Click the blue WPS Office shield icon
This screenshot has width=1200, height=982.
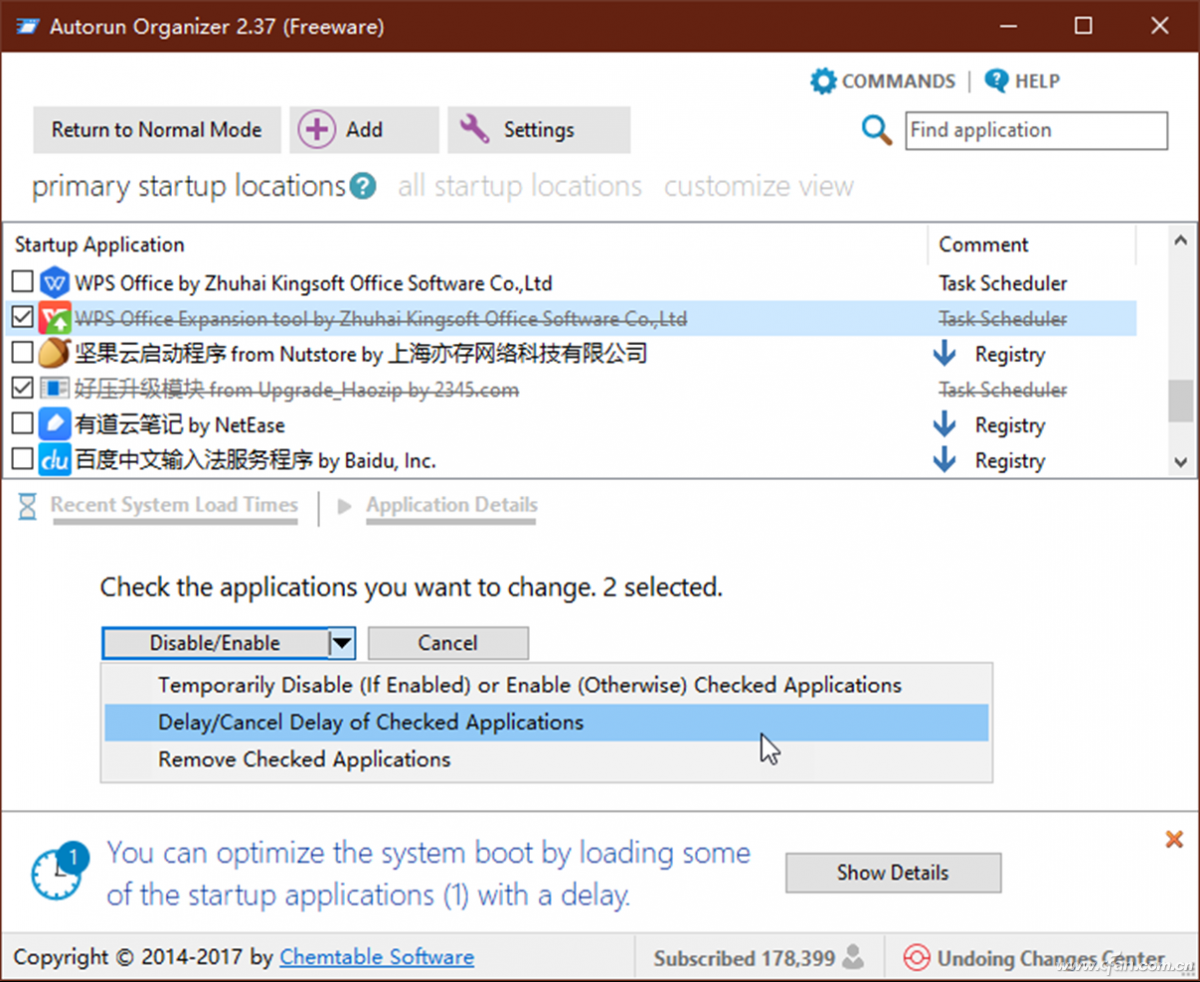[x=54, y=283]
